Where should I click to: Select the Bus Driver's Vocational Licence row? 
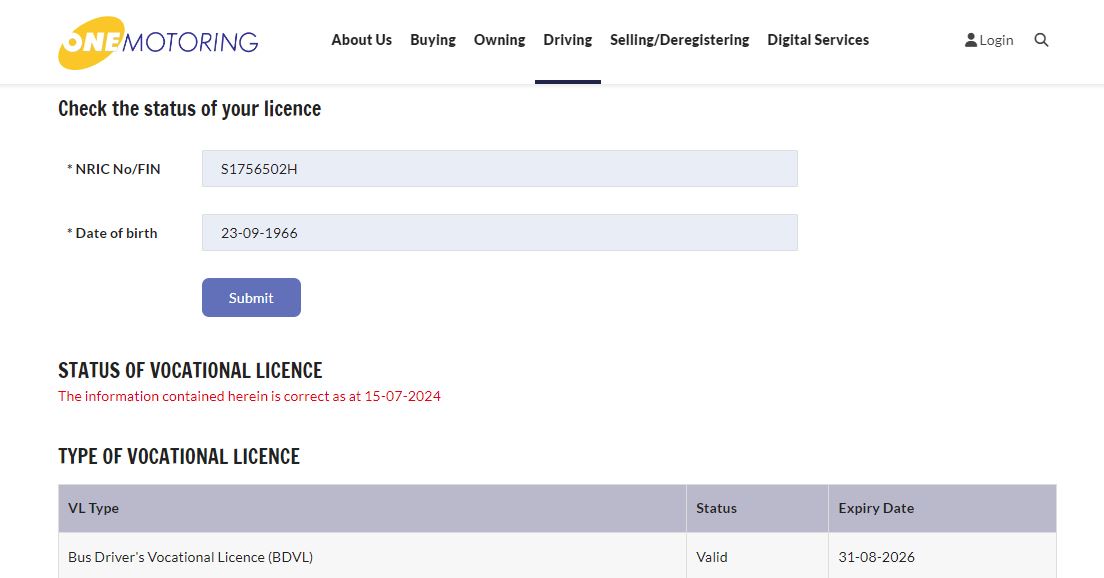point(190,557)
